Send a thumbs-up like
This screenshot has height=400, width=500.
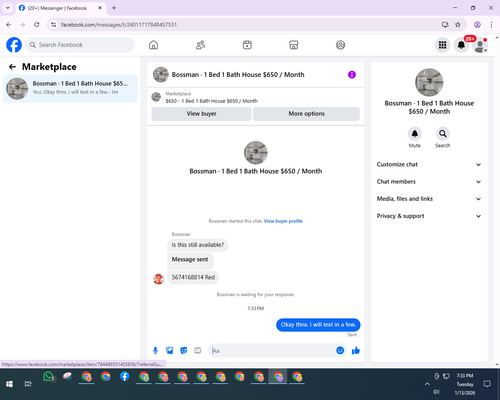(x=356, y=350)
